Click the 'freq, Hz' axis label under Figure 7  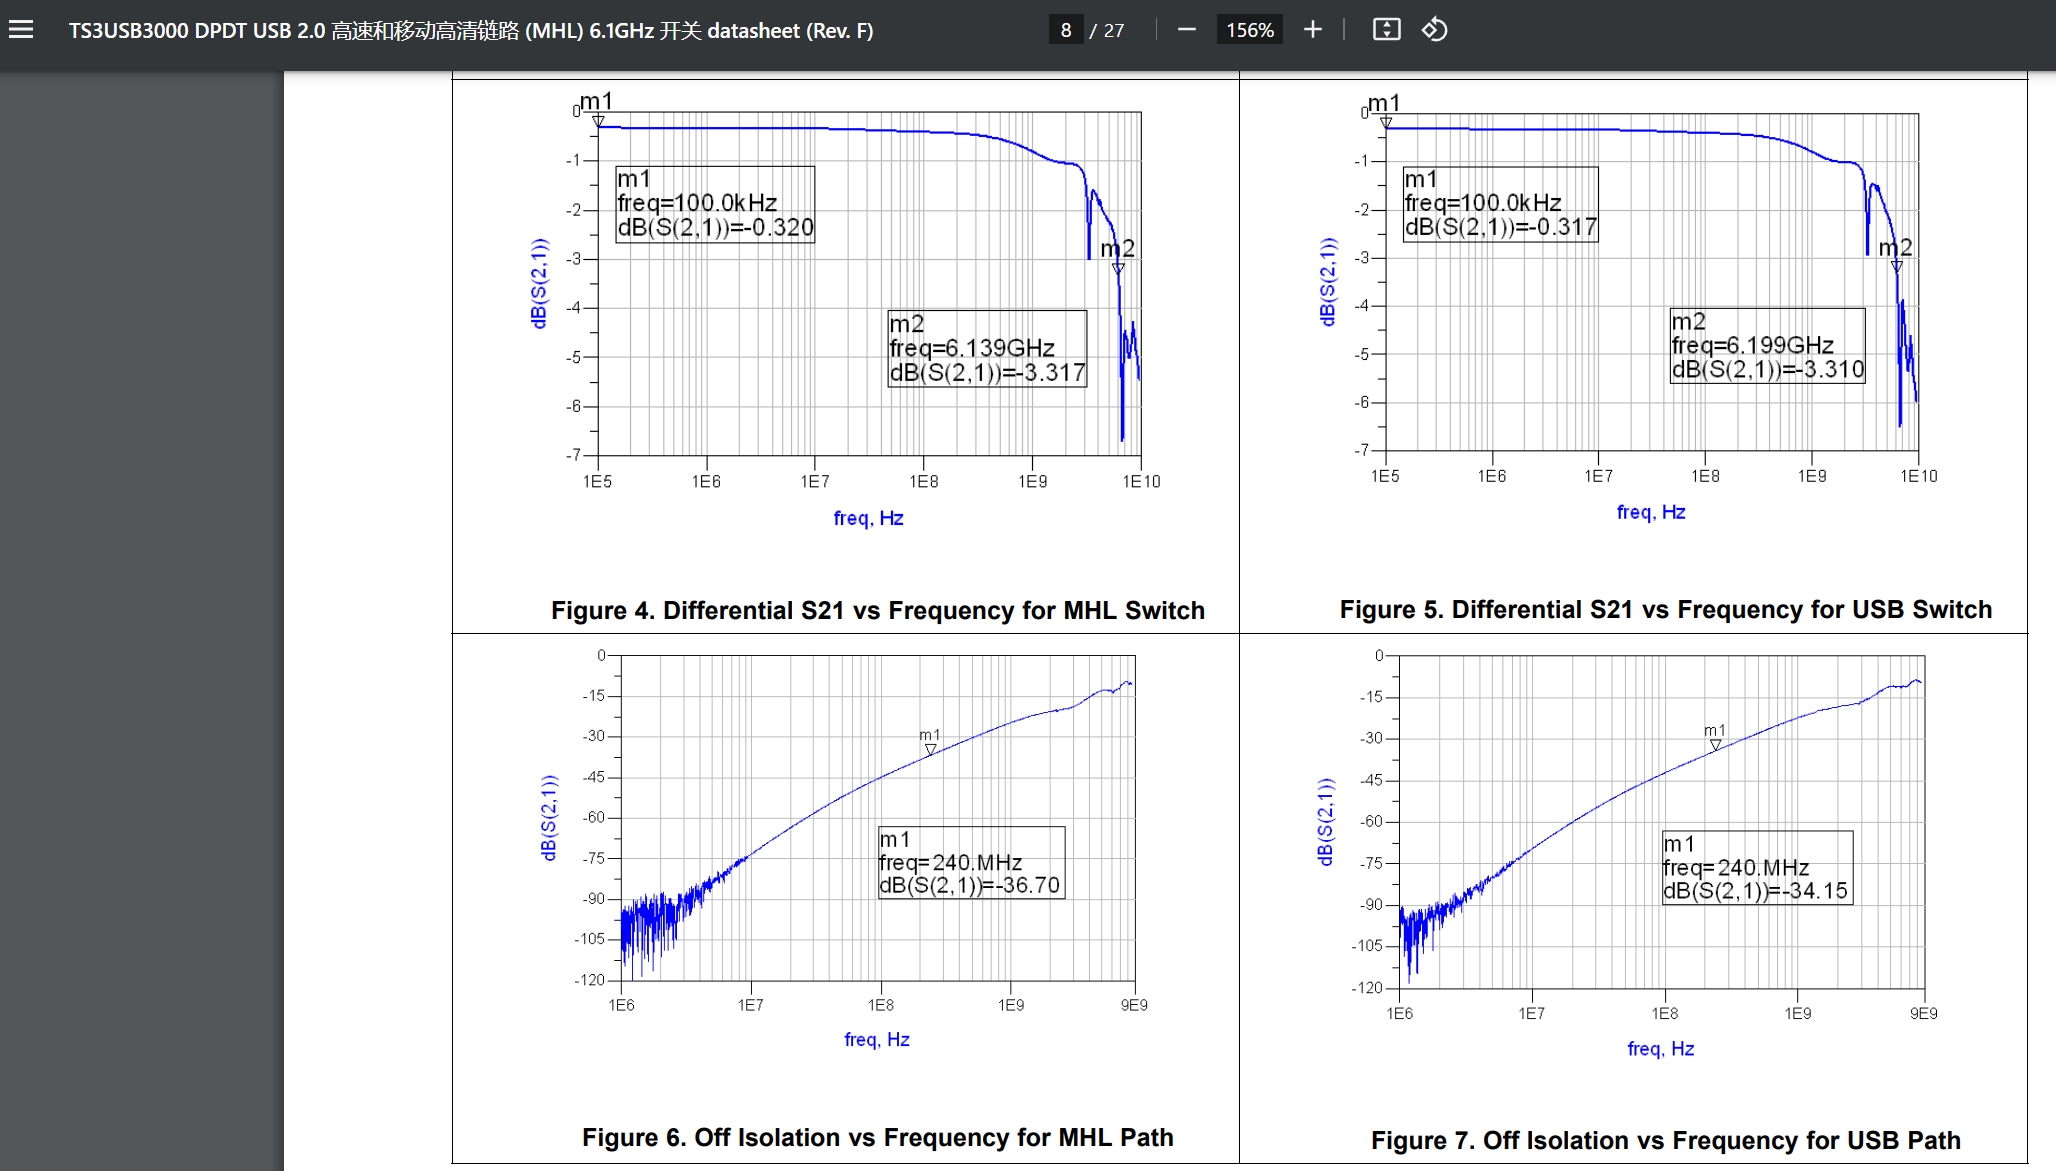coord(1660,1049)
